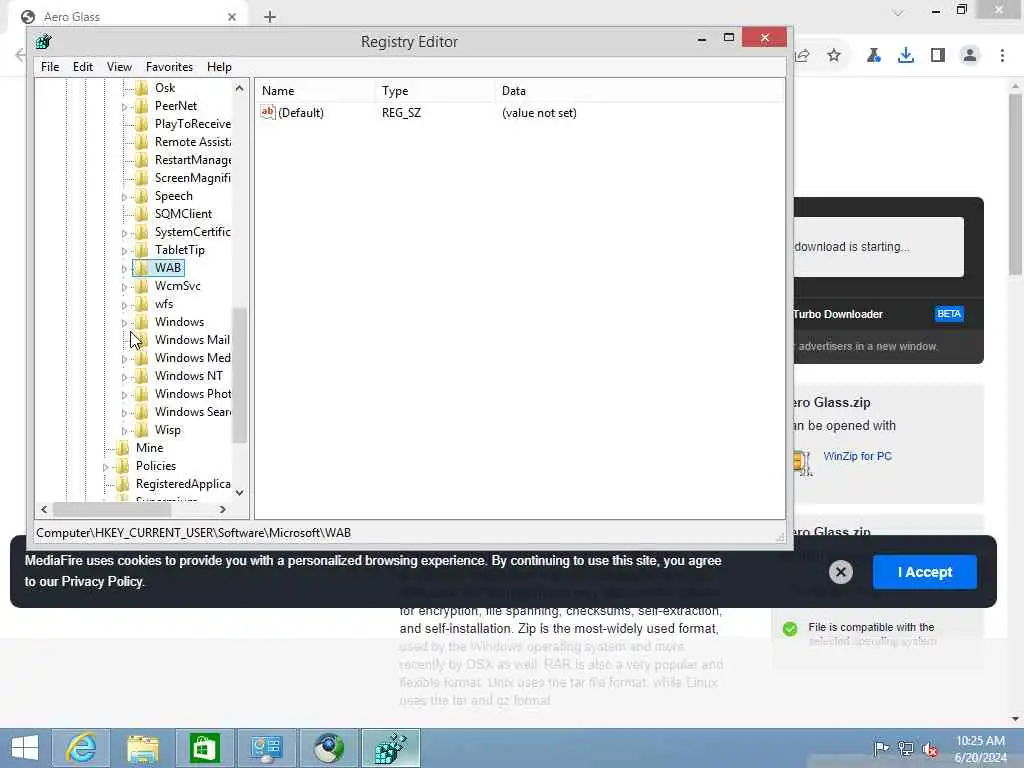1024x768 pixels.
Task: Open the browser downloads icon
Action: (x=905, y=56)
